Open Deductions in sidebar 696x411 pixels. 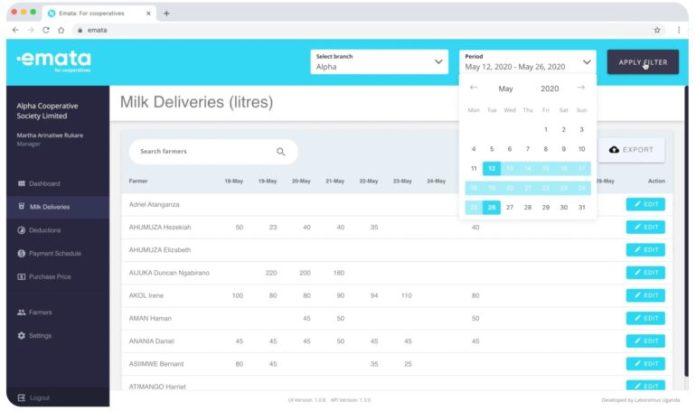45,230
